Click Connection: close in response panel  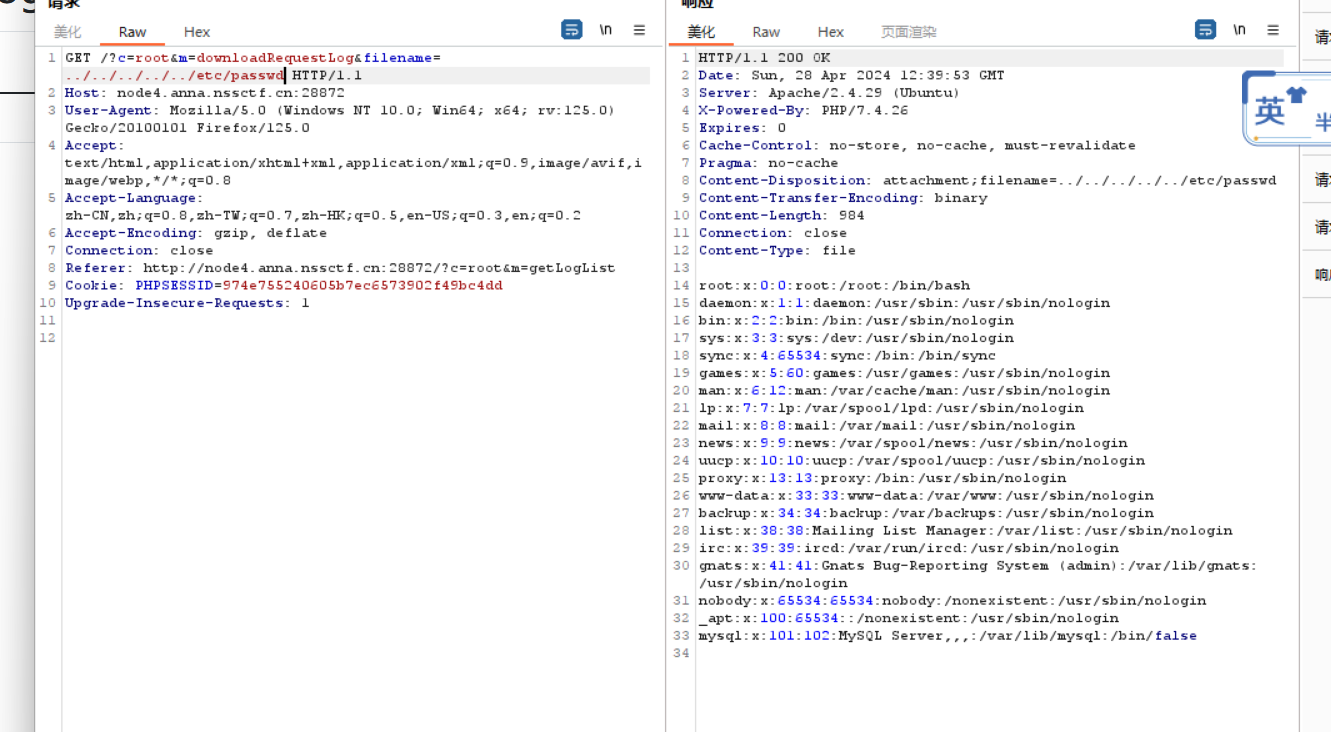[x=772, y=233]
